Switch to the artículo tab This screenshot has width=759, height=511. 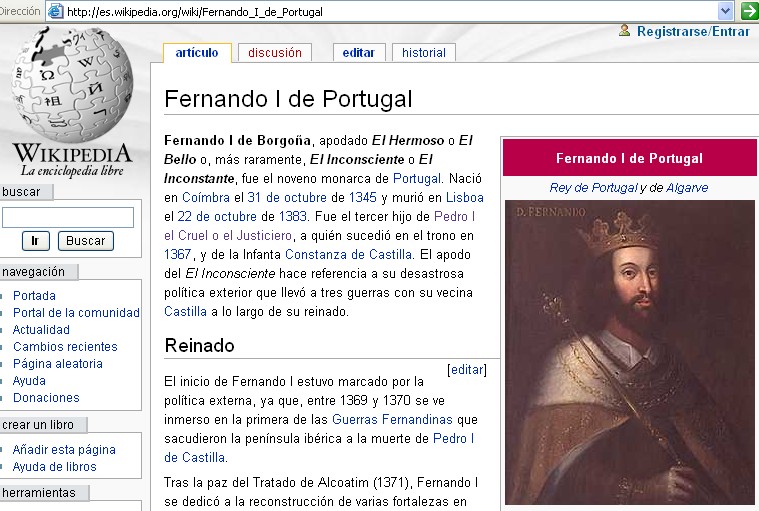pyautogui.click(x=197, y=53)
